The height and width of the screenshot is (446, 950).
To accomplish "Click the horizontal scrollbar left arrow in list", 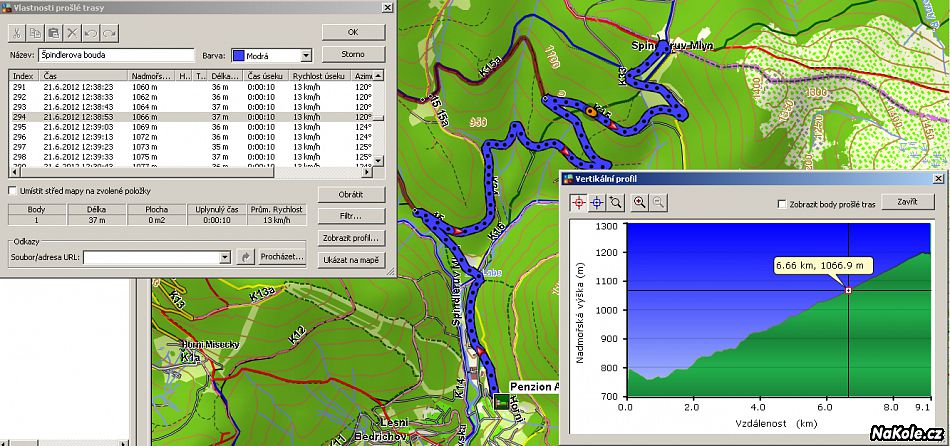I will coord(15,173).
